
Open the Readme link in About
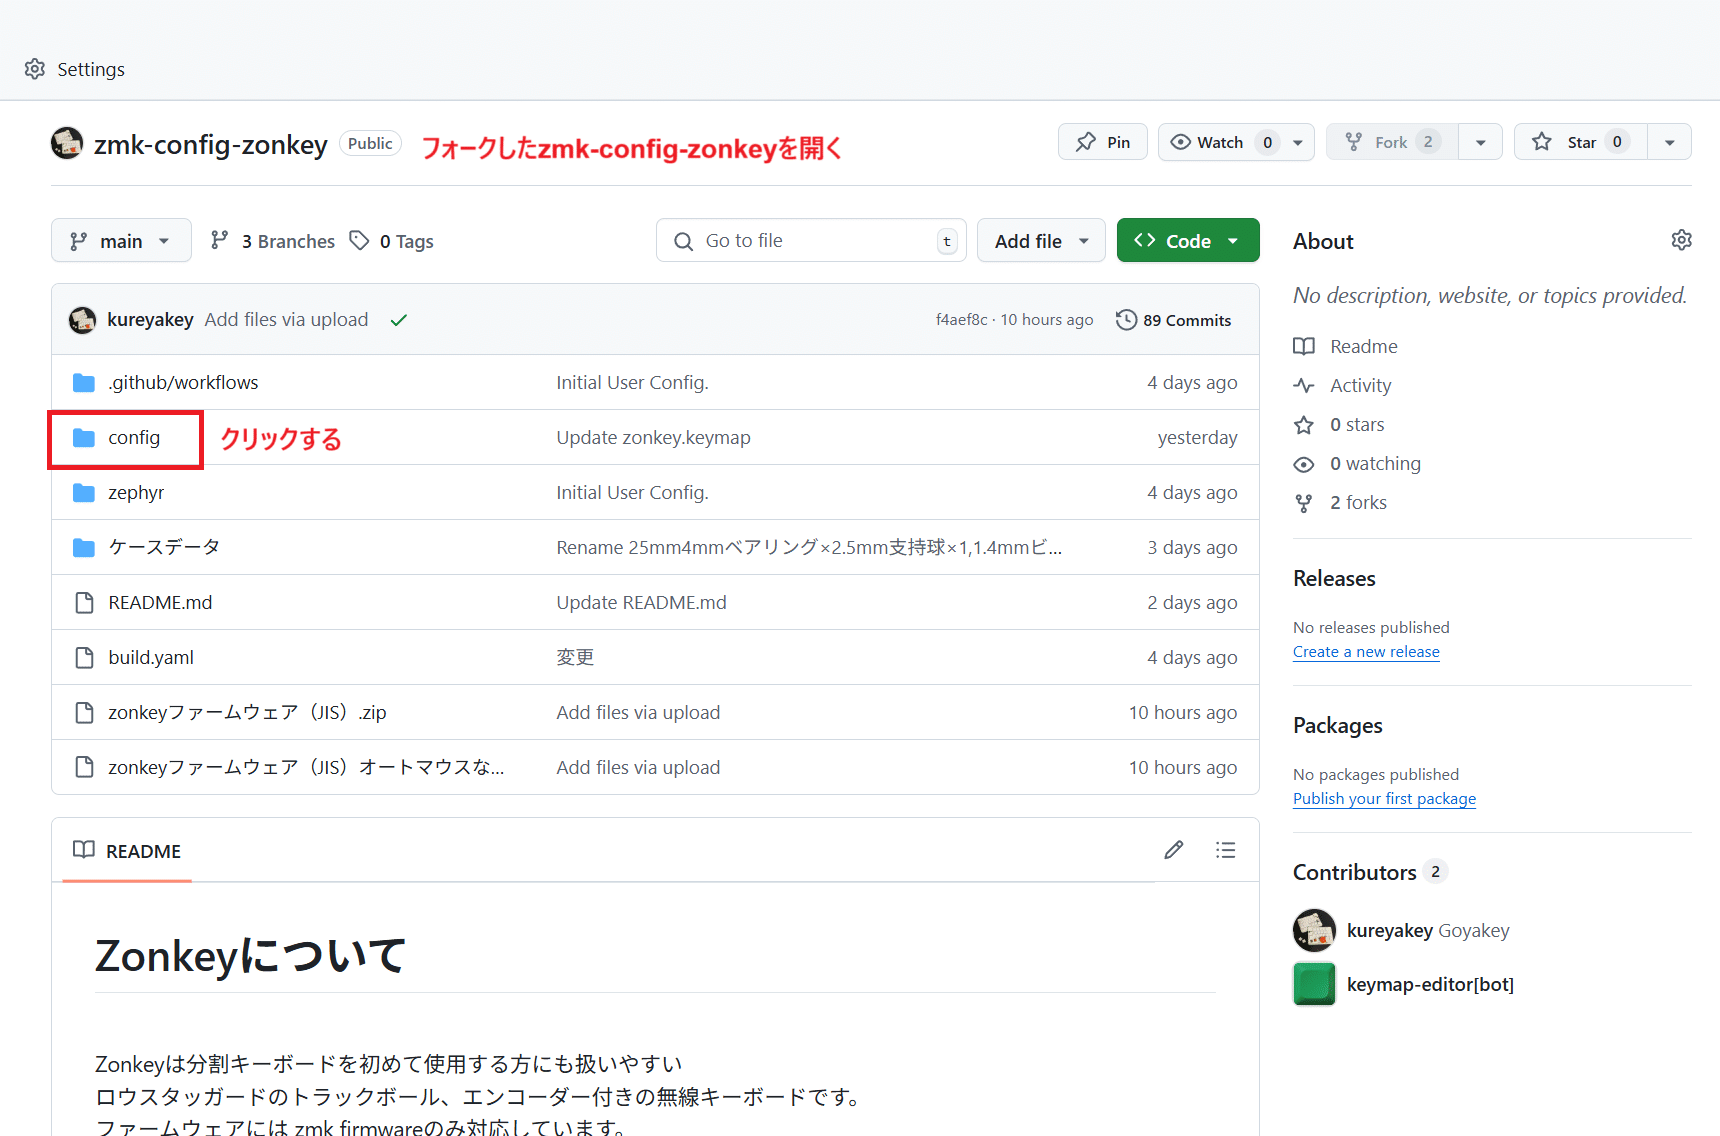pyautogui.click(x=1346, y=347)
